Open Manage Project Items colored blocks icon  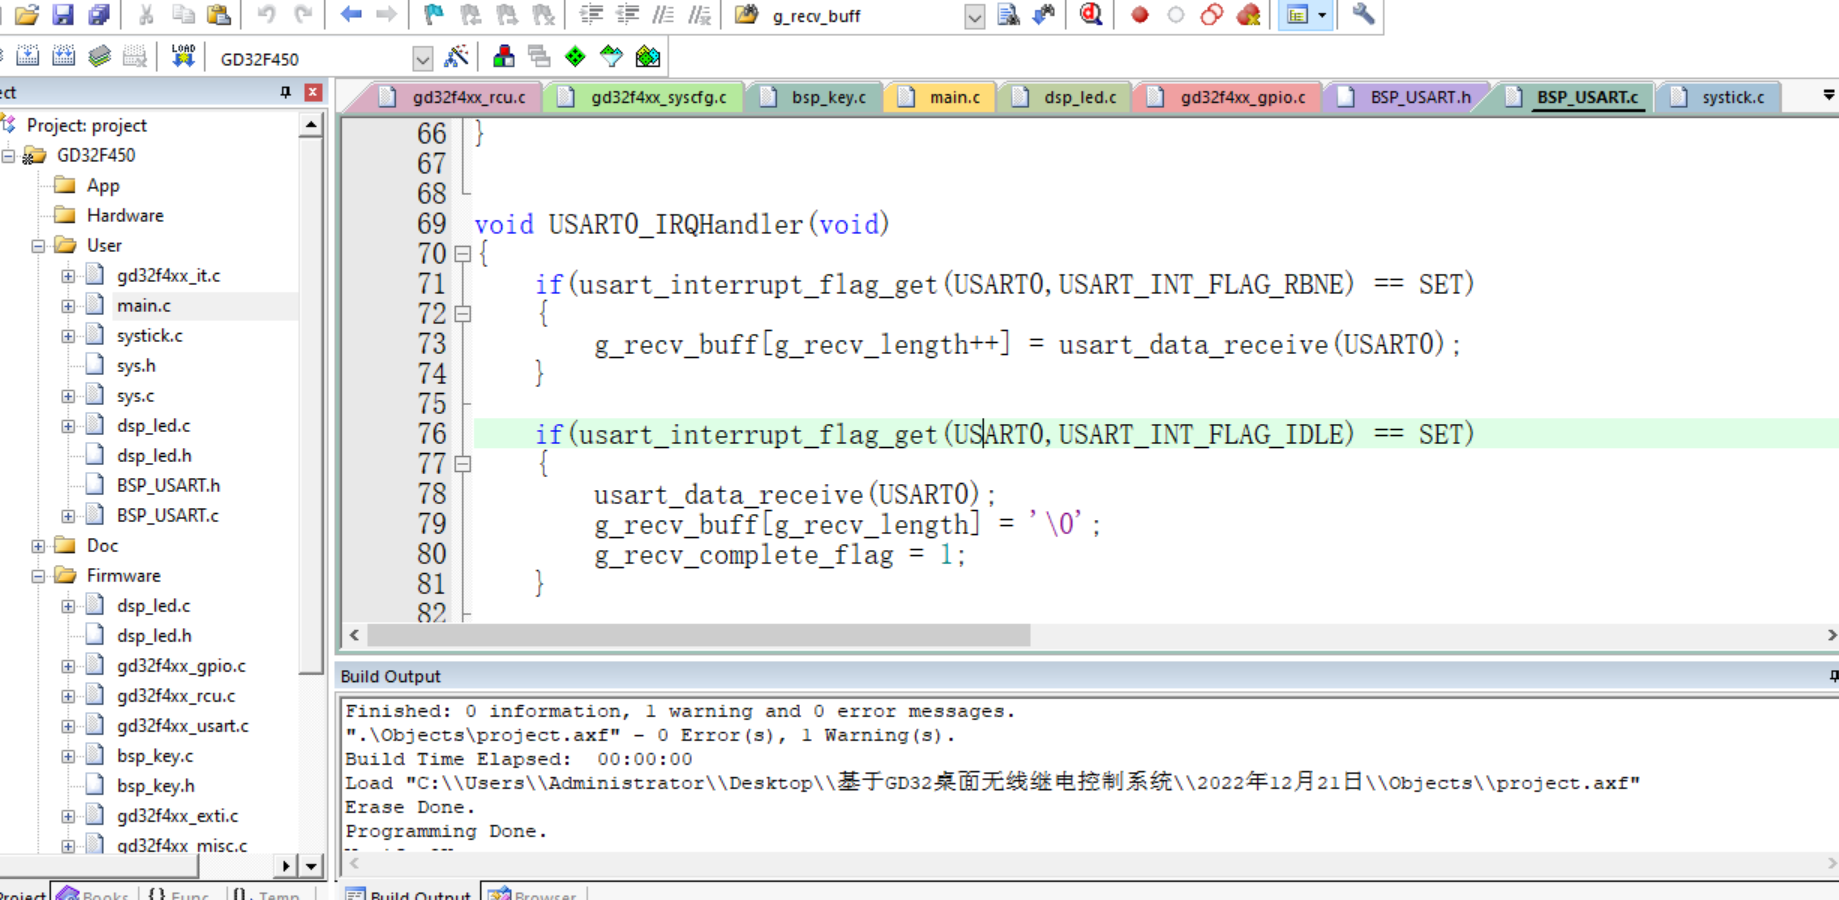click(x=504, y=57)
